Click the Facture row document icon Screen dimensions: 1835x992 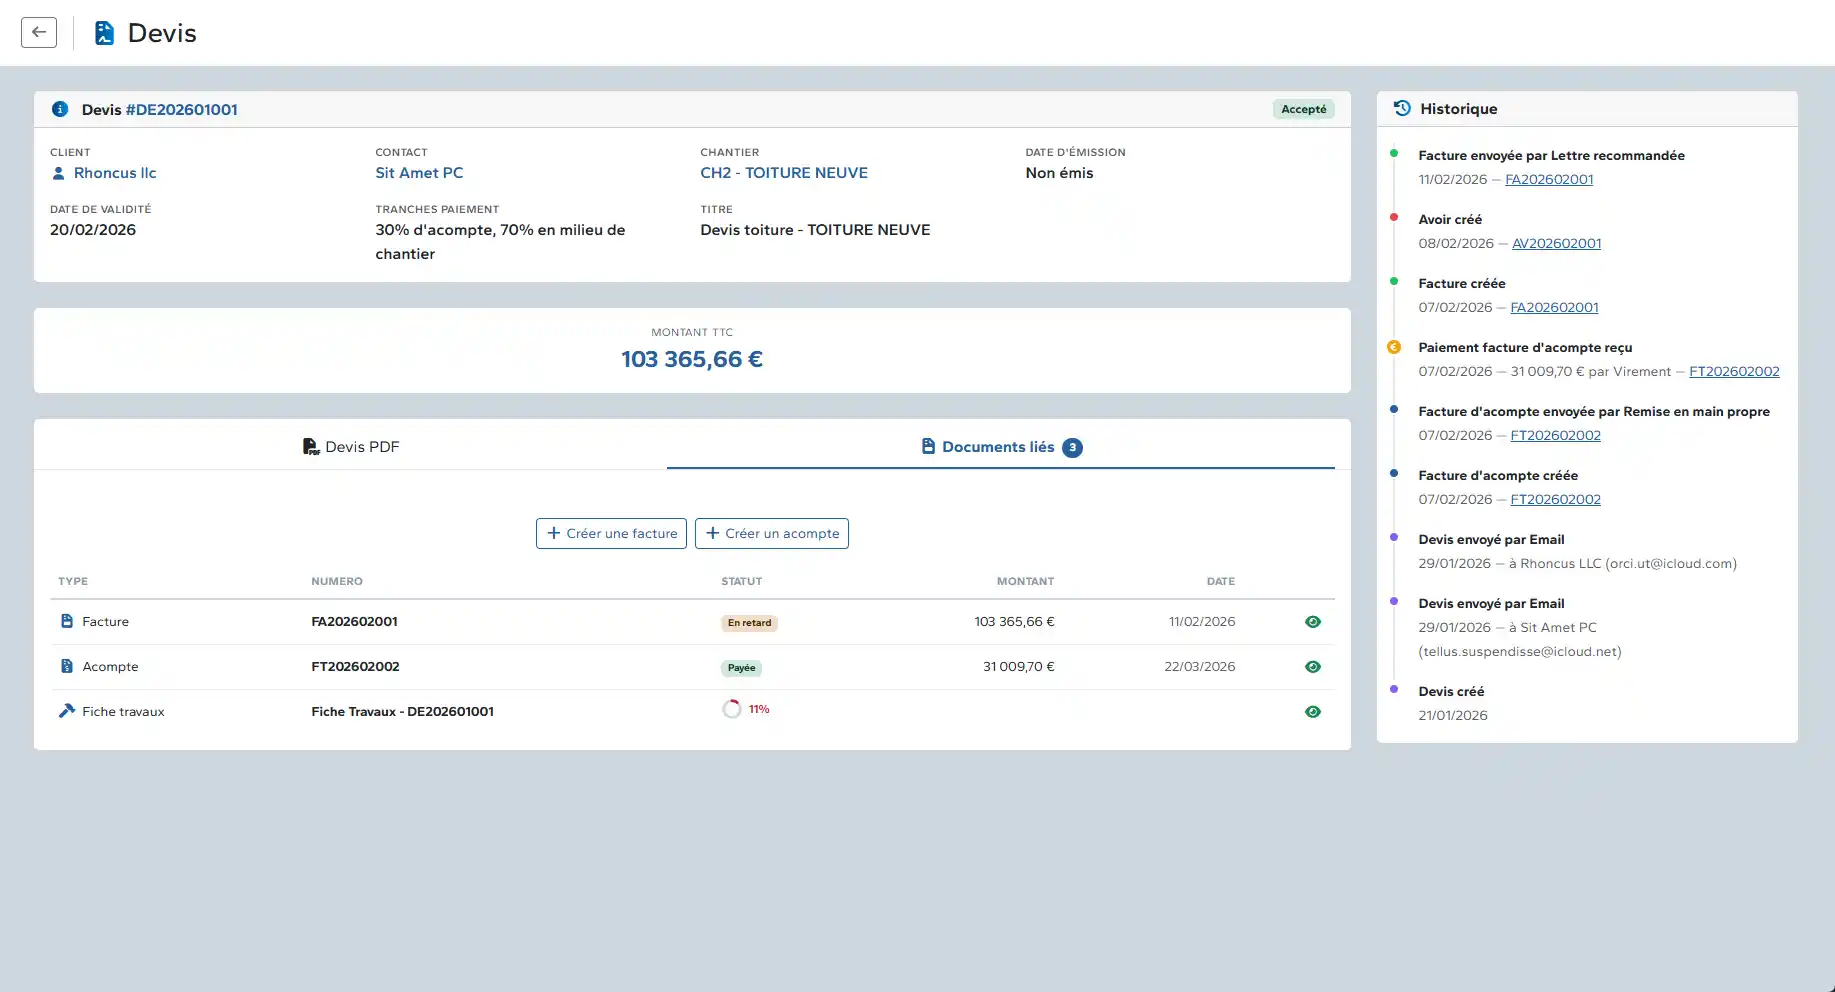[x=67, y=621]
